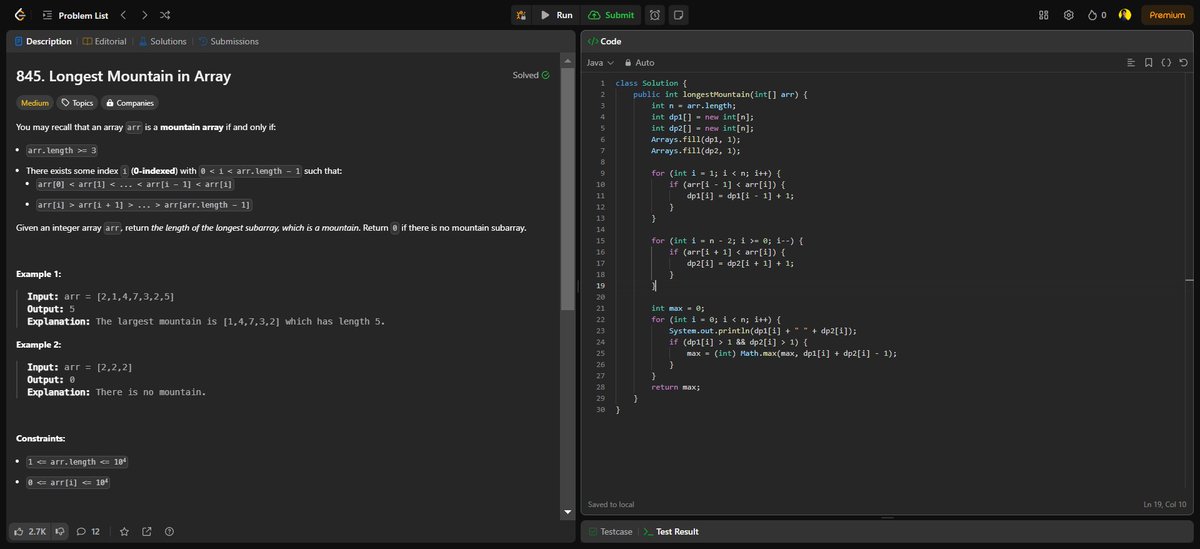Expand the Topics tag
Viewport: 1200px width, 549px height.
click(x=78, y=103)
